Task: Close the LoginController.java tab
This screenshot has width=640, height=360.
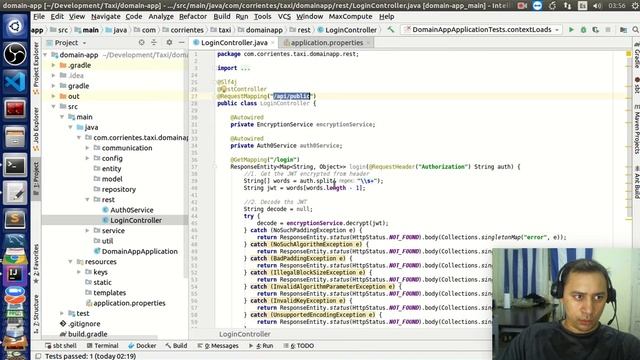Action: coord(273,43)
